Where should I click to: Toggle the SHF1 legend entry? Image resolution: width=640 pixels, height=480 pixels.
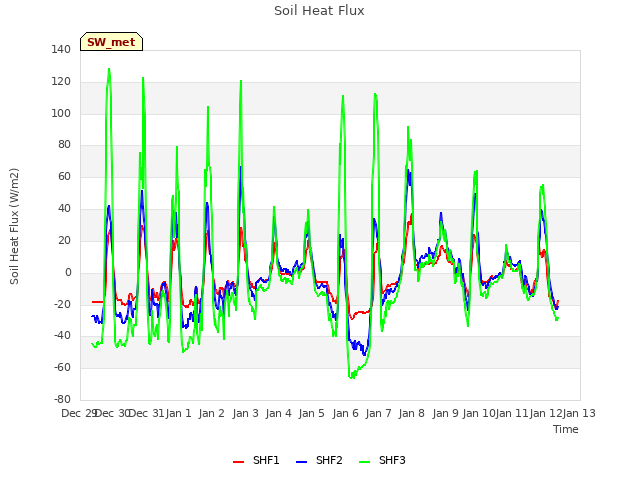tap(256, 460)
